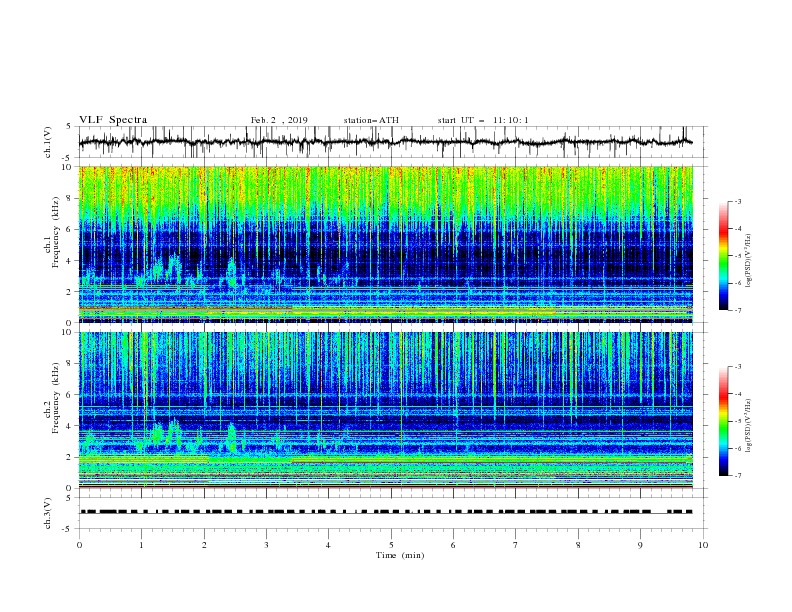This screenshot has width=792, height=612.
Task: Click the ch.3 dashed pulse trace
Action: (385, 512)
